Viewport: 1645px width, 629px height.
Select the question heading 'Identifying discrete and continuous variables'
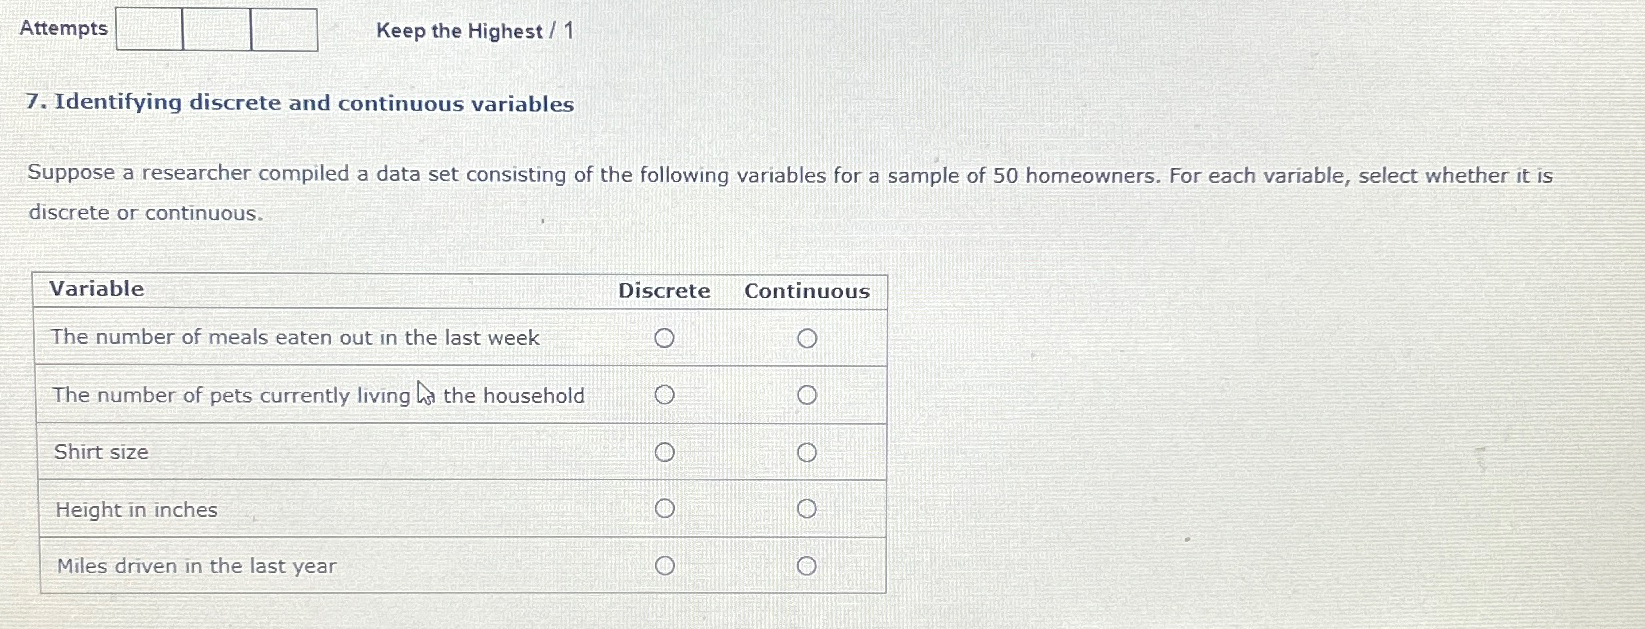(299, 103)
